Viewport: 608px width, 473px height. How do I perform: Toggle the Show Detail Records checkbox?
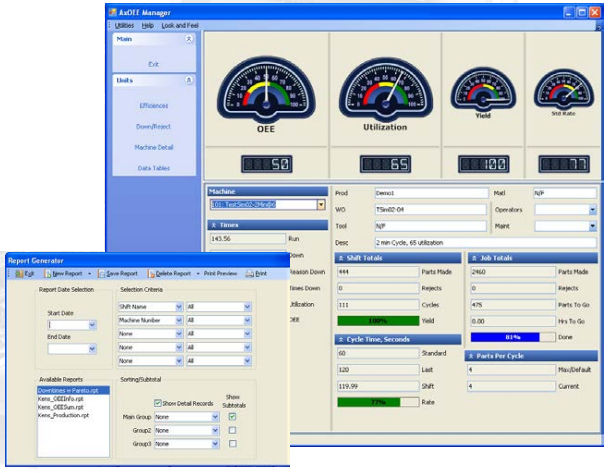click(158, 403)
